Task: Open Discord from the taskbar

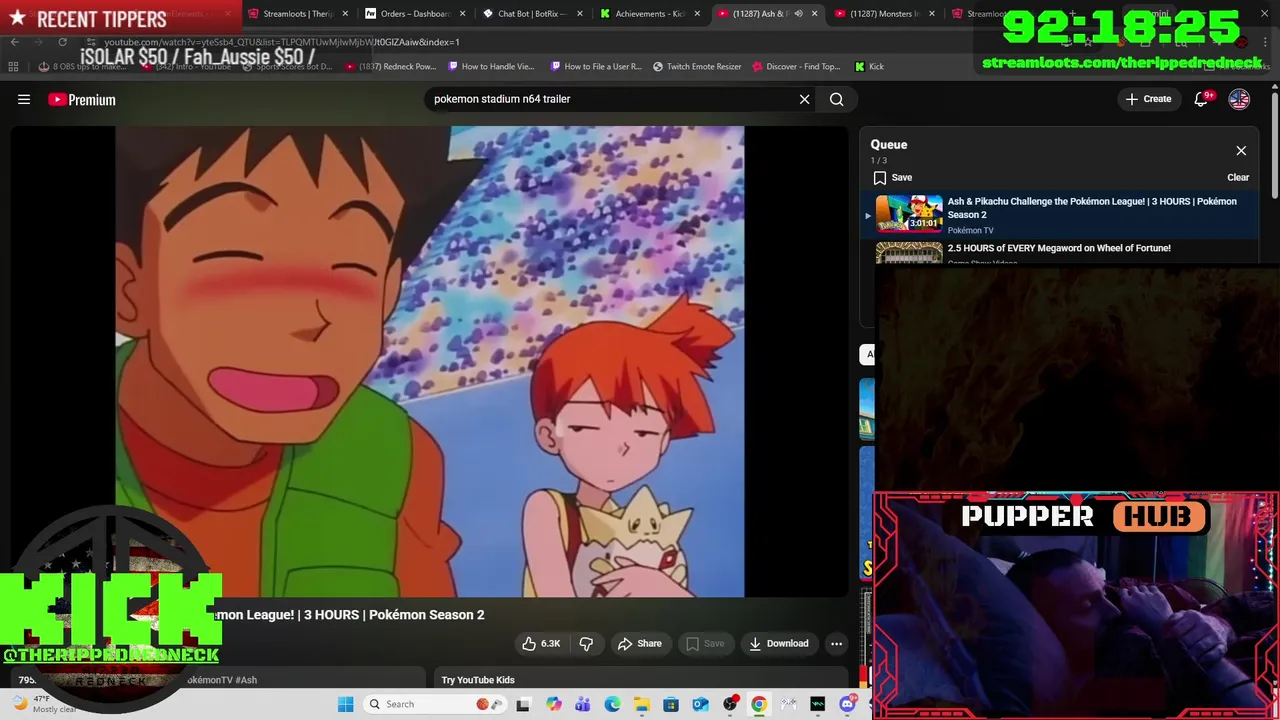Action: point(848,704)
